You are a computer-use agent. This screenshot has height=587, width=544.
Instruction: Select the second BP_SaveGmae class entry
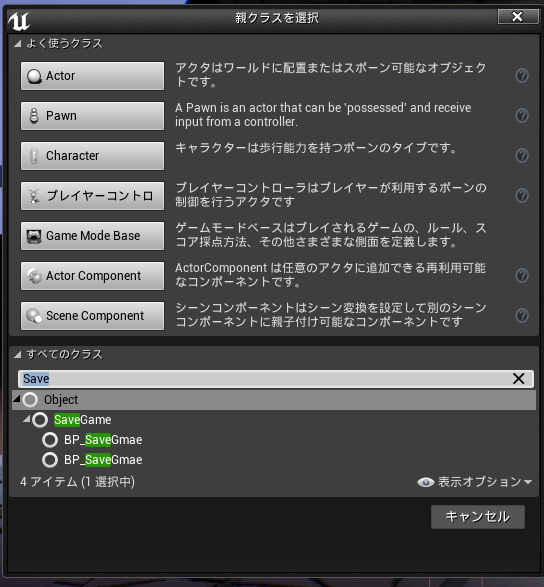pyautogui.click(x=92, y=460)
